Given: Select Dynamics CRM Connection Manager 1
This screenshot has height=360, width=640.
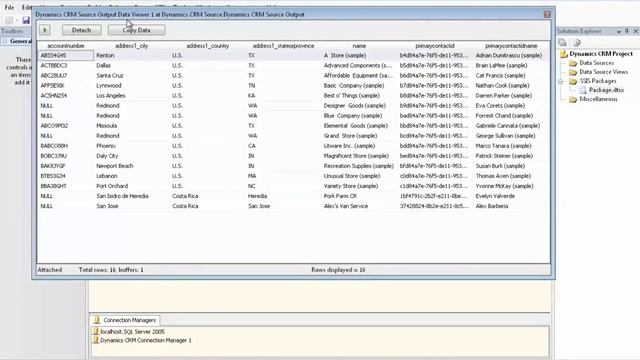Looking at the screenshot, I should tap(142, 340).
